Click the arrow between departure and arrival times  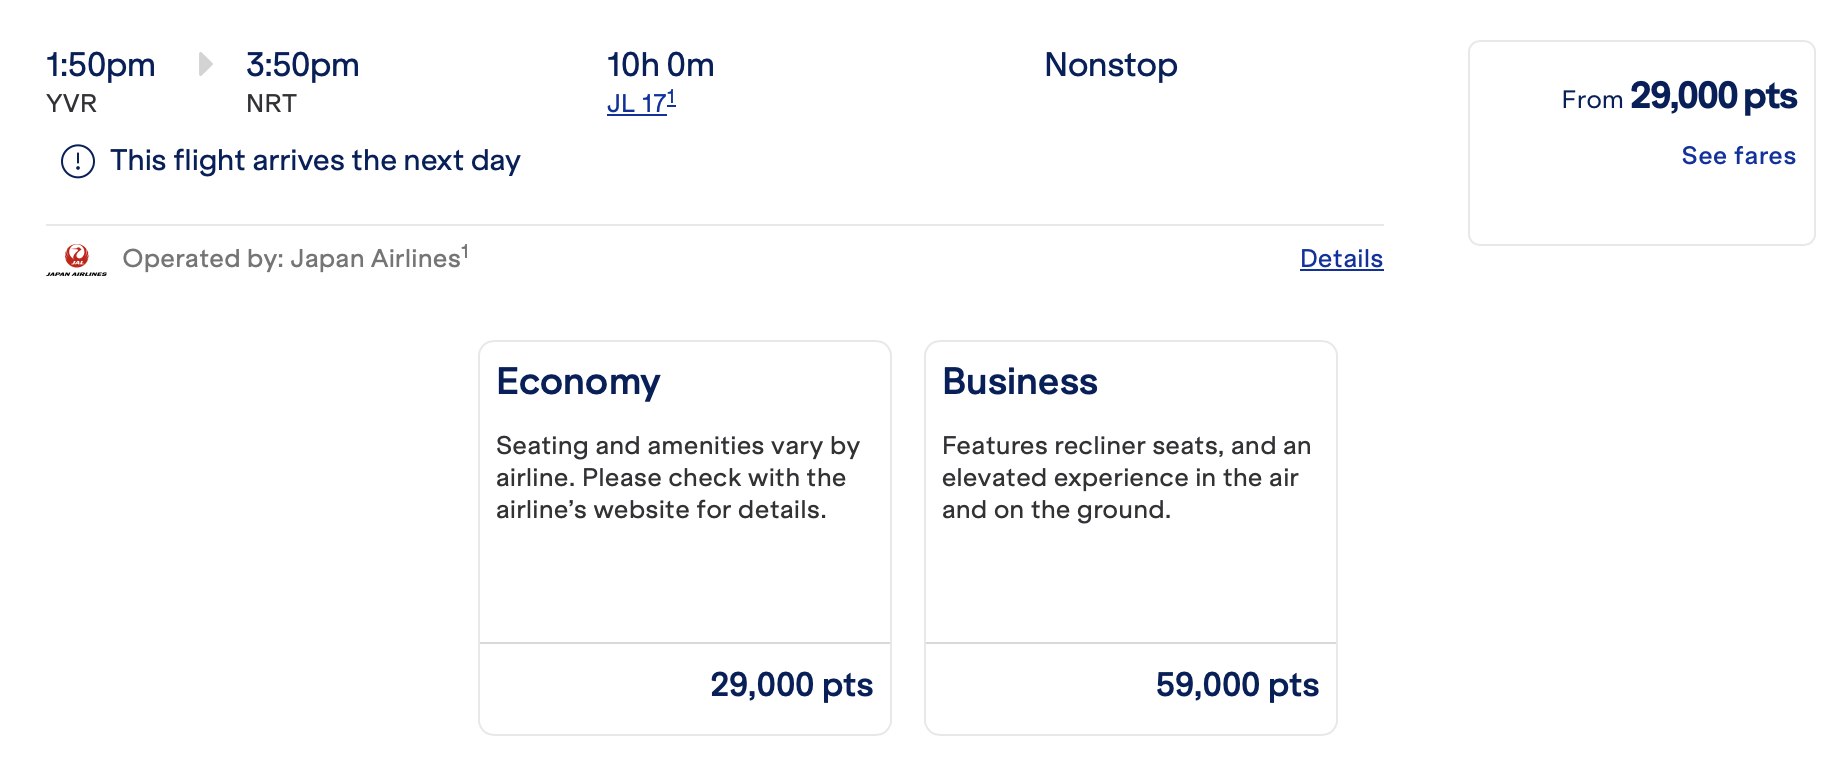pyautogui.click(x=205, y=65)
